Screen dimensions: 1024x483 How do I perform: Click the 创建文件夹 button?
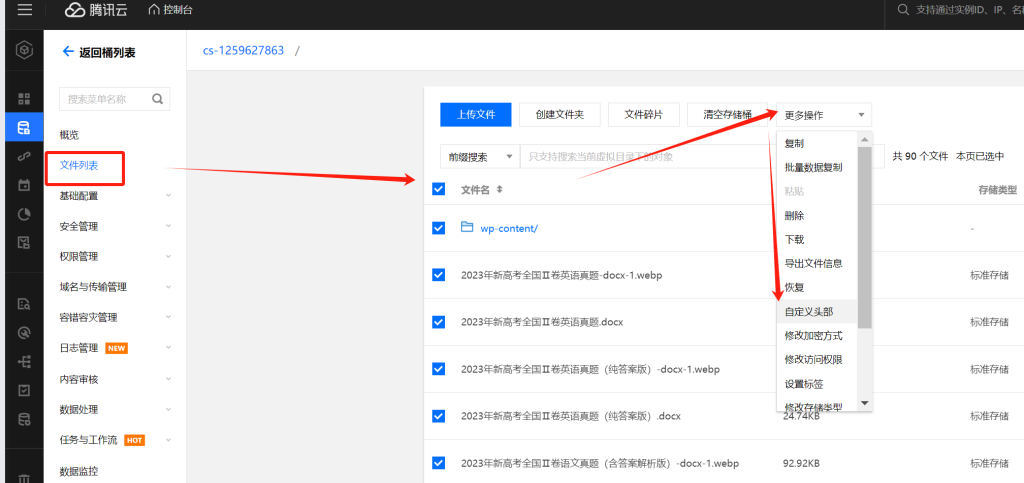pyautogui.click(x=560, y=115)
